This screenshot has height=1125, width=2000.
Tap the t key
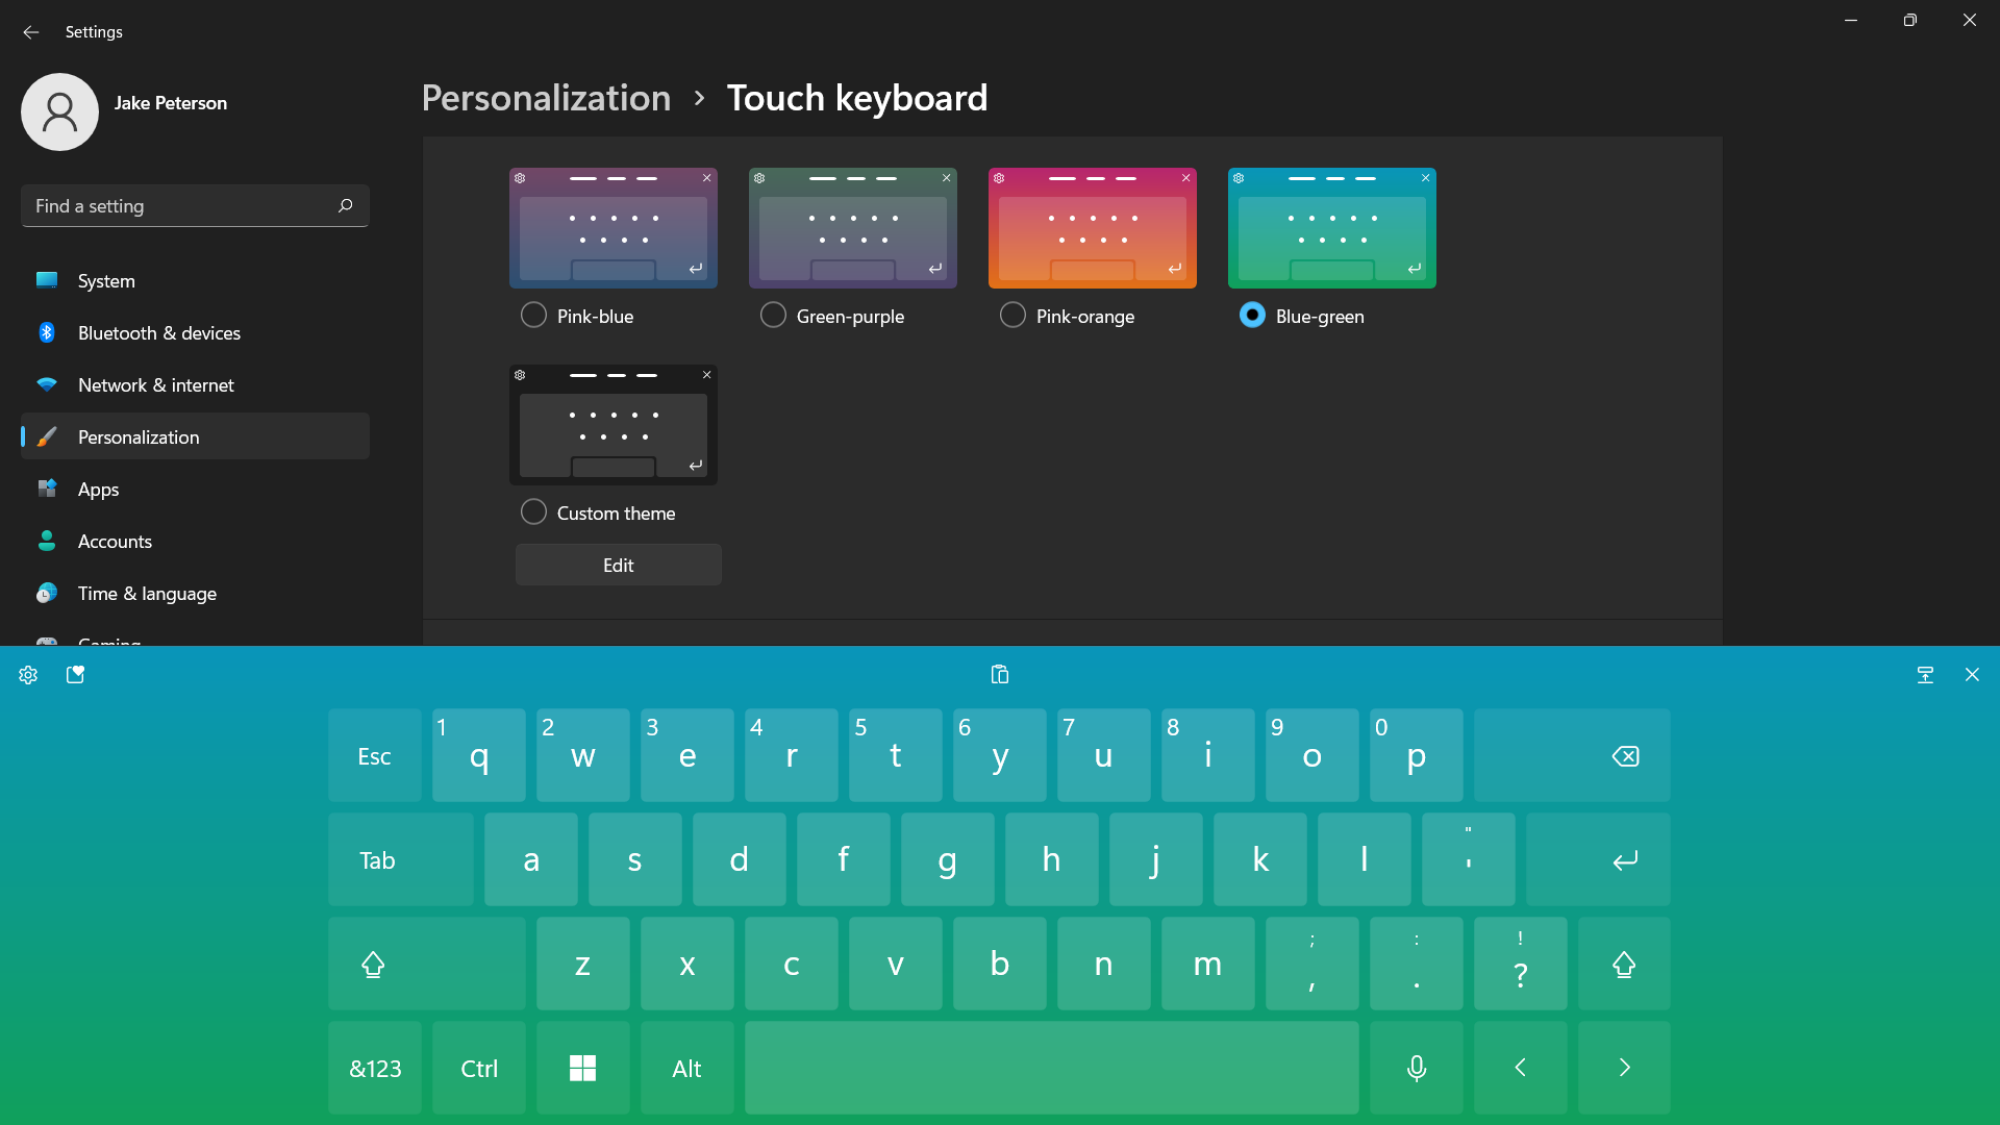tap(895, 756)
